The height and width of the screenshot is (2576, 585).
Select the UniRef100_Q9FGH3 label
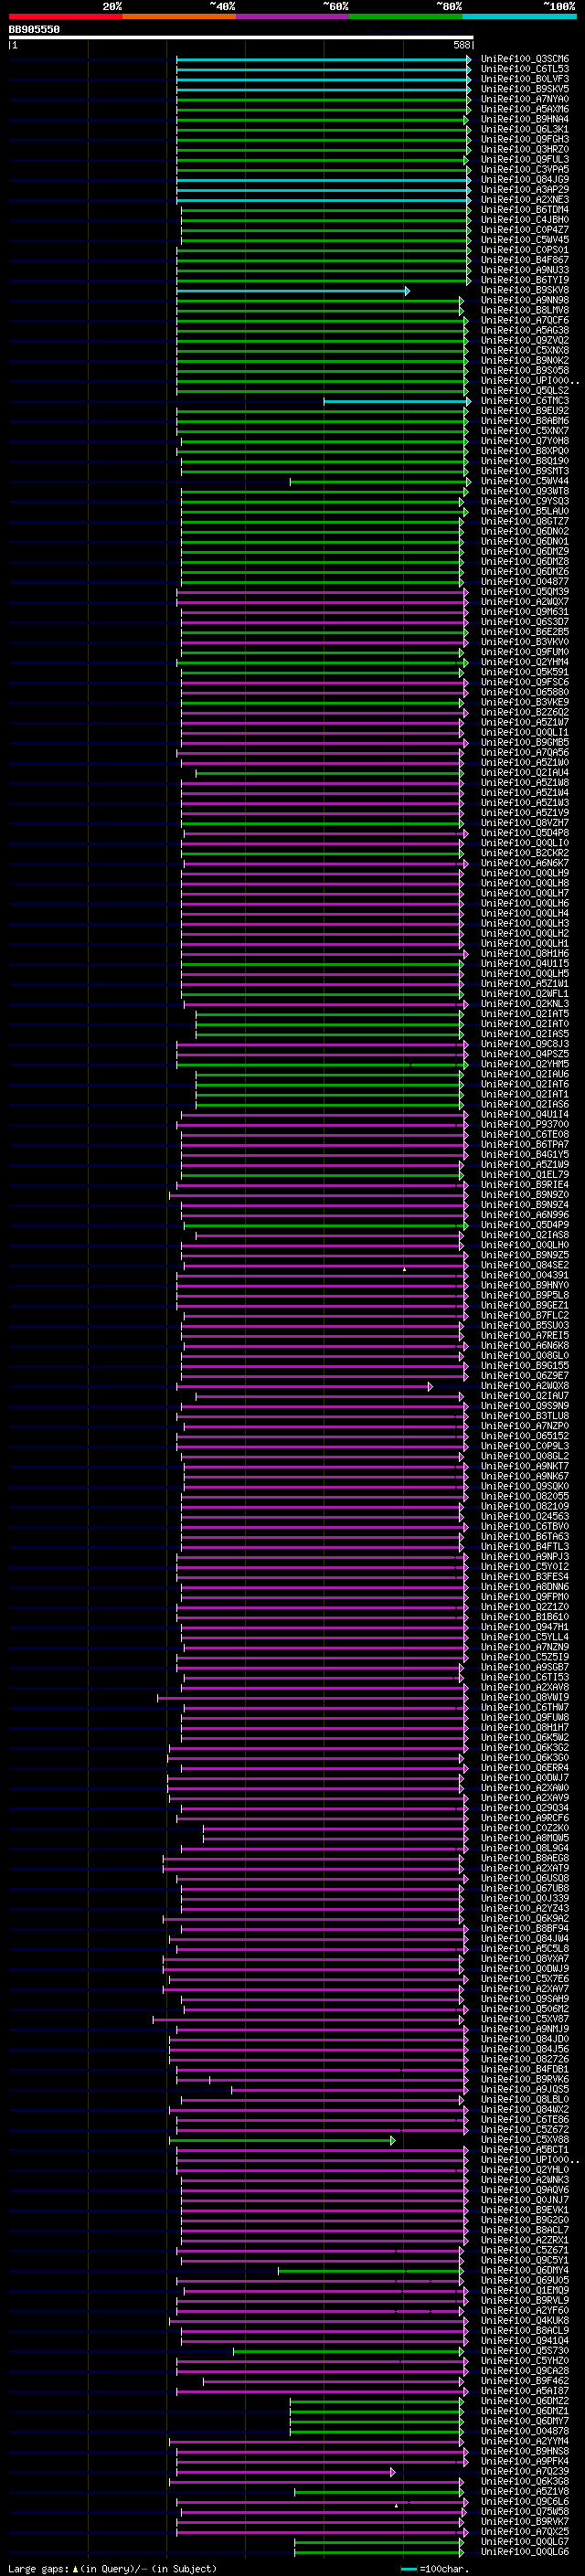click(525, 139)
